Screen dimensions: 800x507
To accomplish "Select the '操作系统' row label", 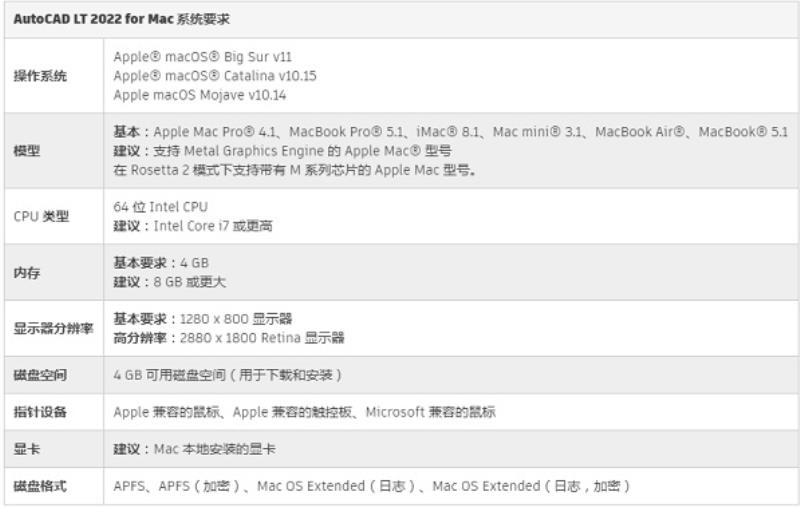I will pos(40,76).
